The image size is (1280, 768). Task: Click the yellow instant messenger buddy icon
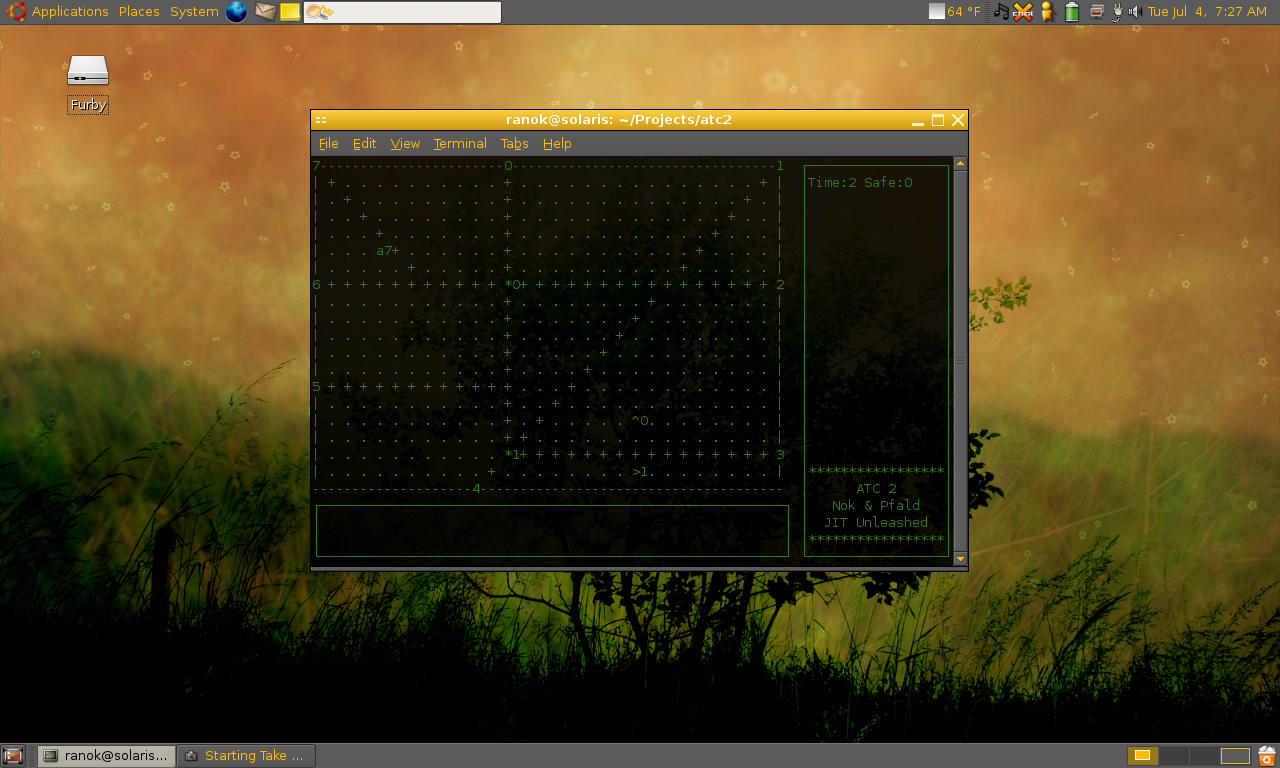1047,12
